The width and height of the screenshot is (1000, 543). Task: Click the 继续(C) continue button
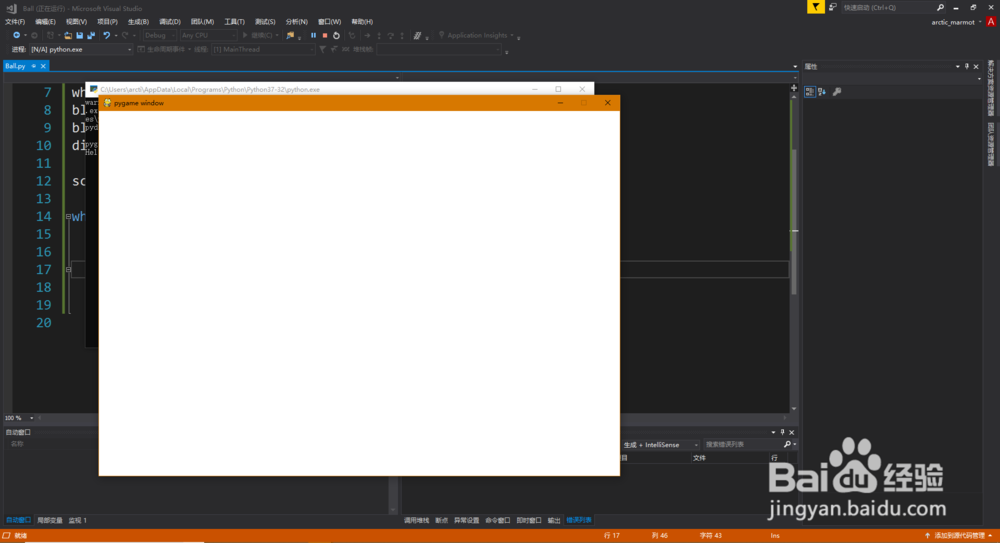click(x=260, y=35)
